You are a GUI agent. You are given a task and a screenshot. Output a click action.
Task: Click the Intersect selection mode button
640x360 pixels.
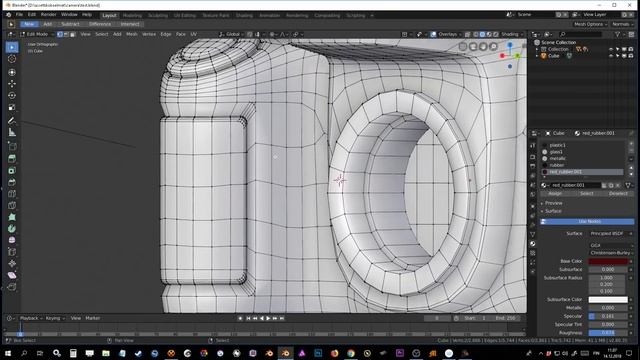130,24
